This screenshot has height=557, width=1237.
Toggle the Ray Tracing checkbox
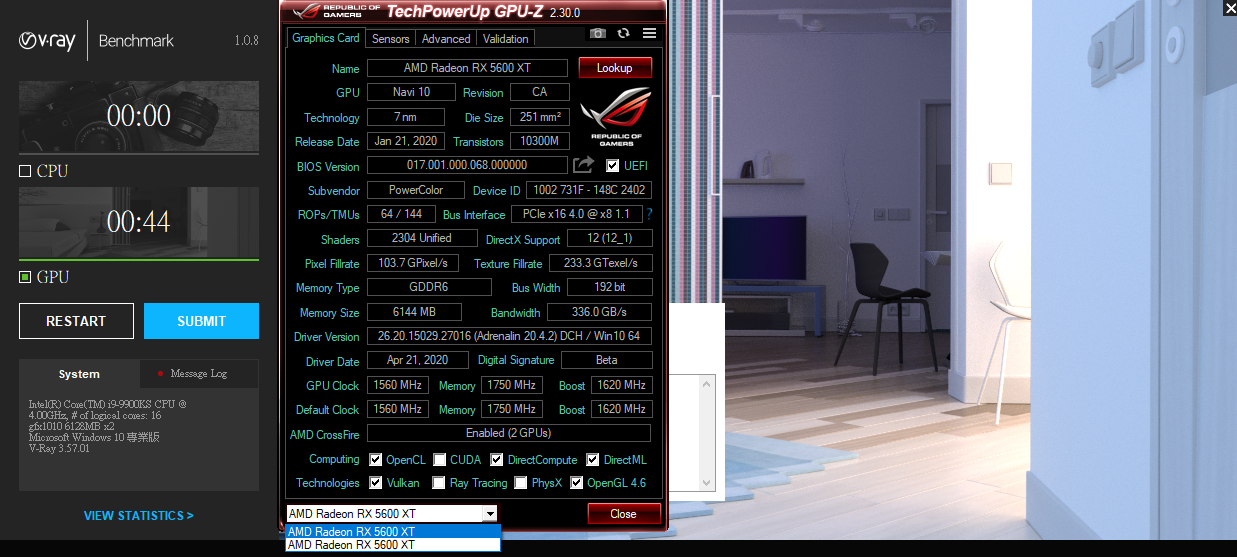click(x=438, y=482)
